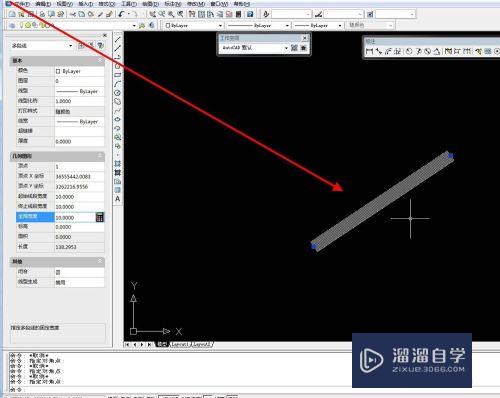Open quick calculator beside 全局宽度 value
Image resolution: width=500 pixels, height=398 pixels.
[x=99, y=217]
